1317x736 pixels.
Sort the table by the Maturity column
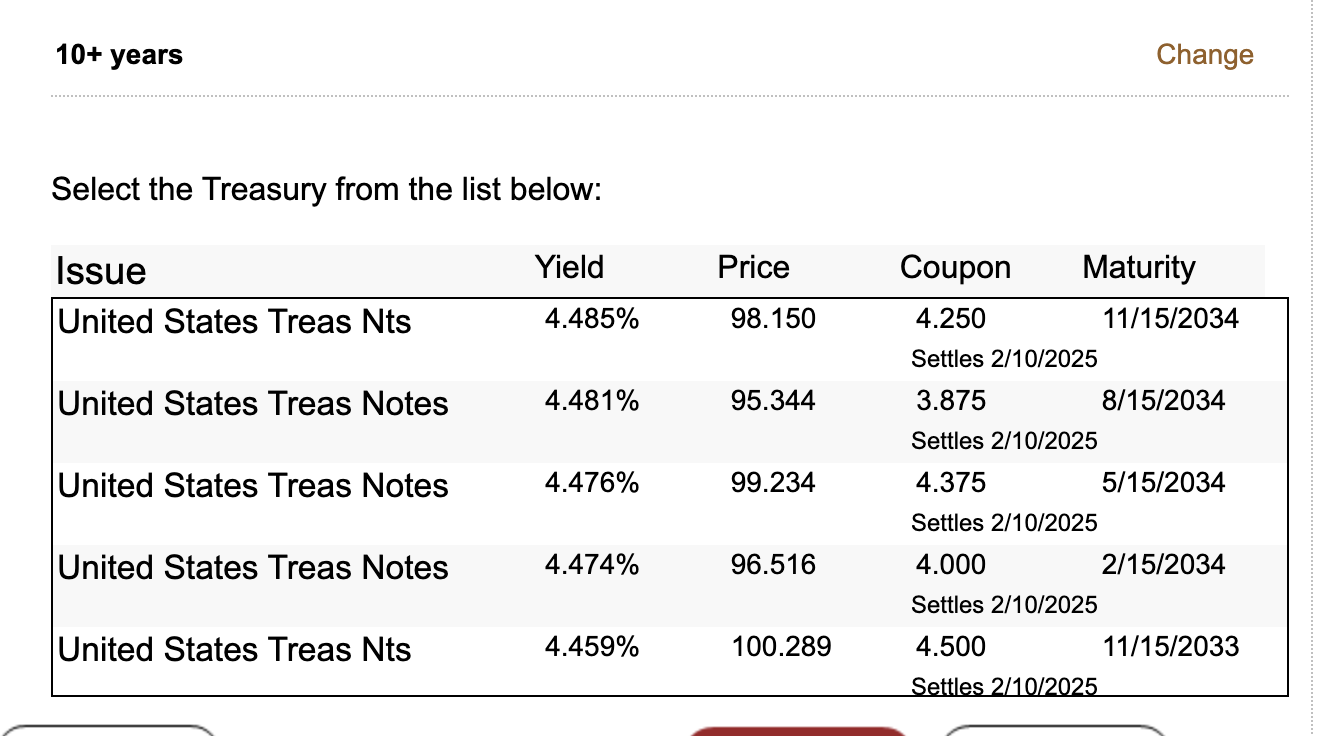[1138, 267]
